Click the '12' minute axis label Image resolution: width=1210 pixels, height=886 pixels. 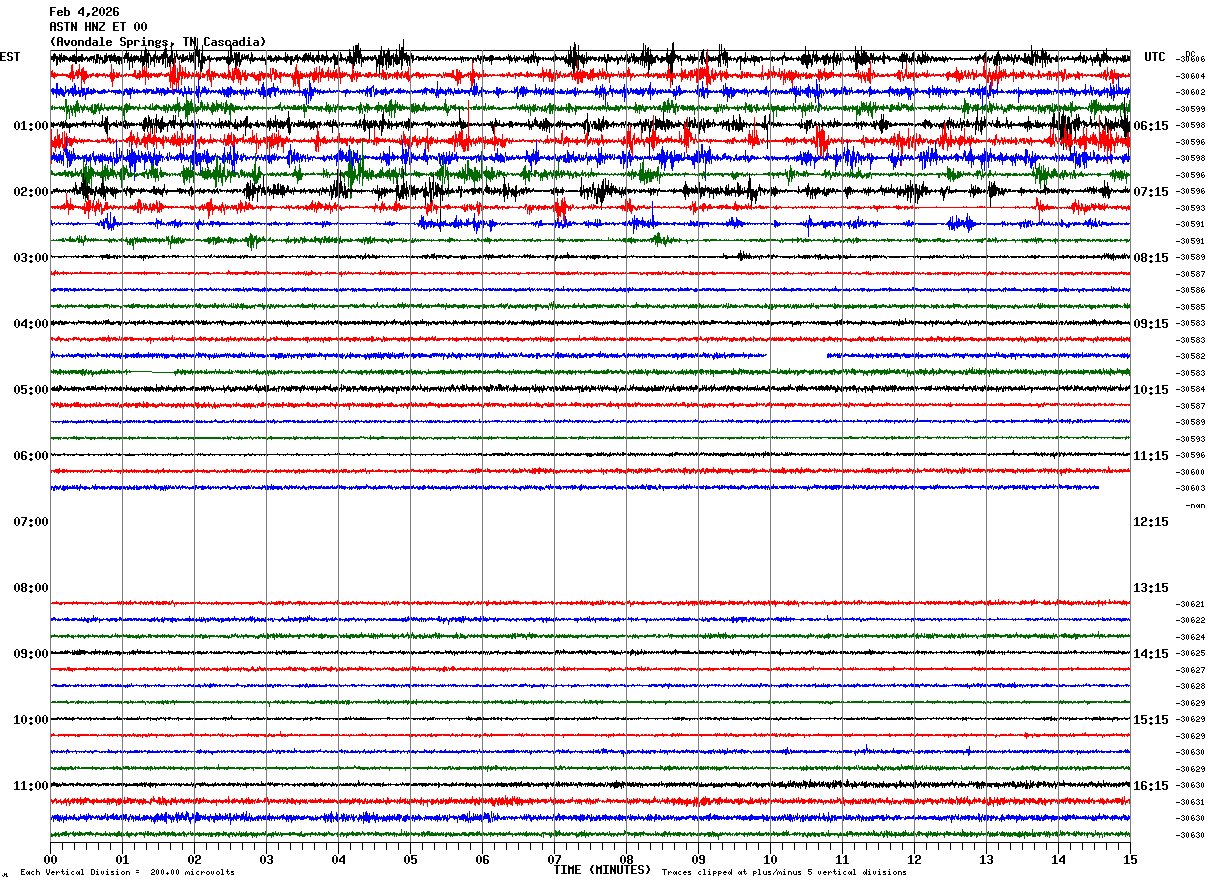pos(914,860)
